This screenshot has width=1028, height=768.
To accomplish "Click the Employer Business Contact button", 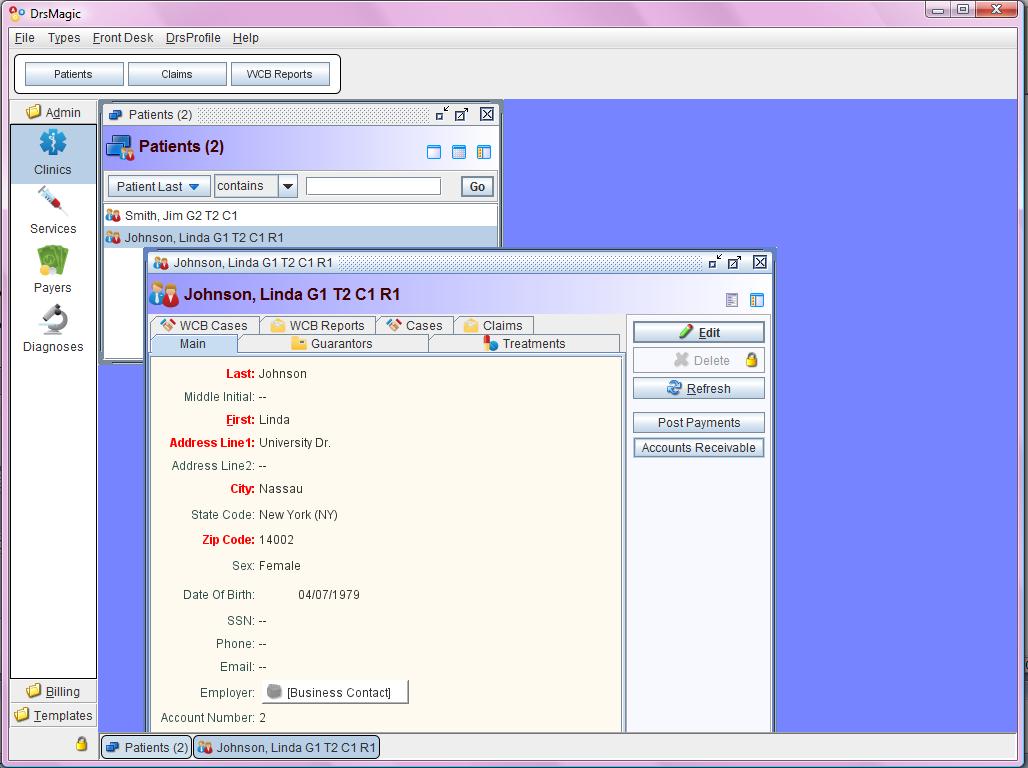I will [335, 692].
